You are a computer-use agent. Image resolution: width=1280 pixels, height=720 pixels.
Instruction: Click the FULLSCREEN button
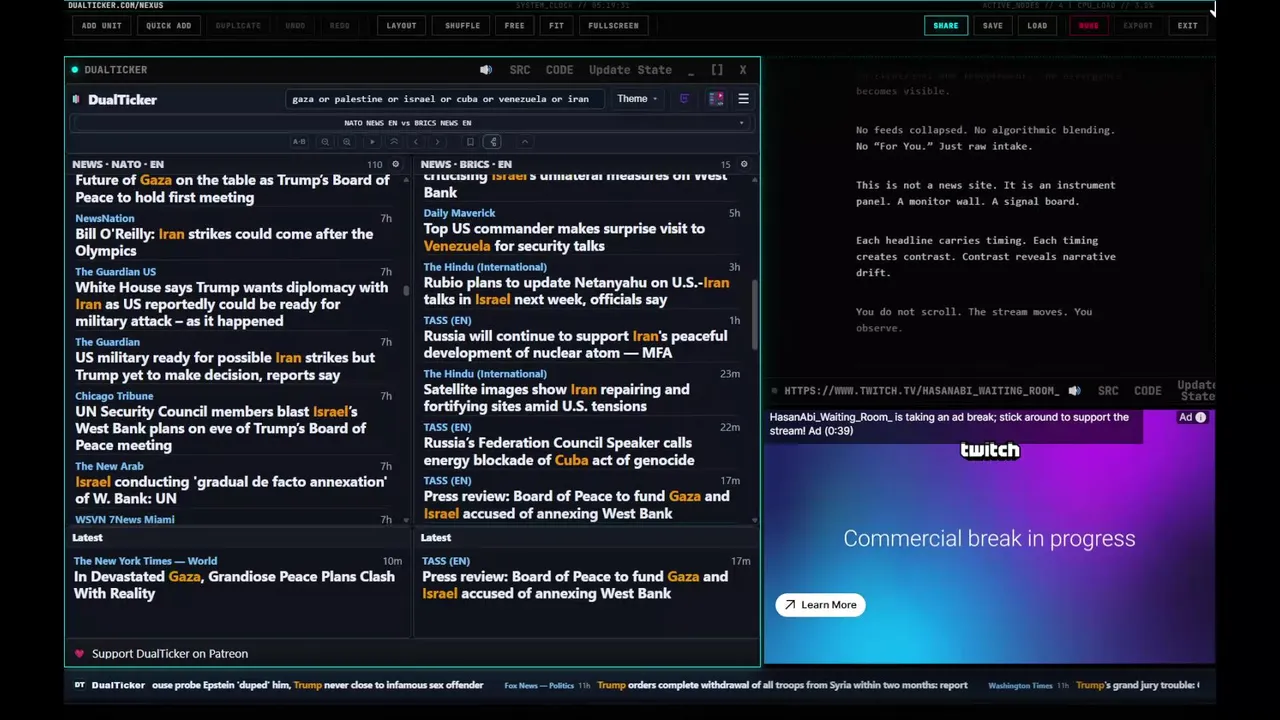point(613,25)
